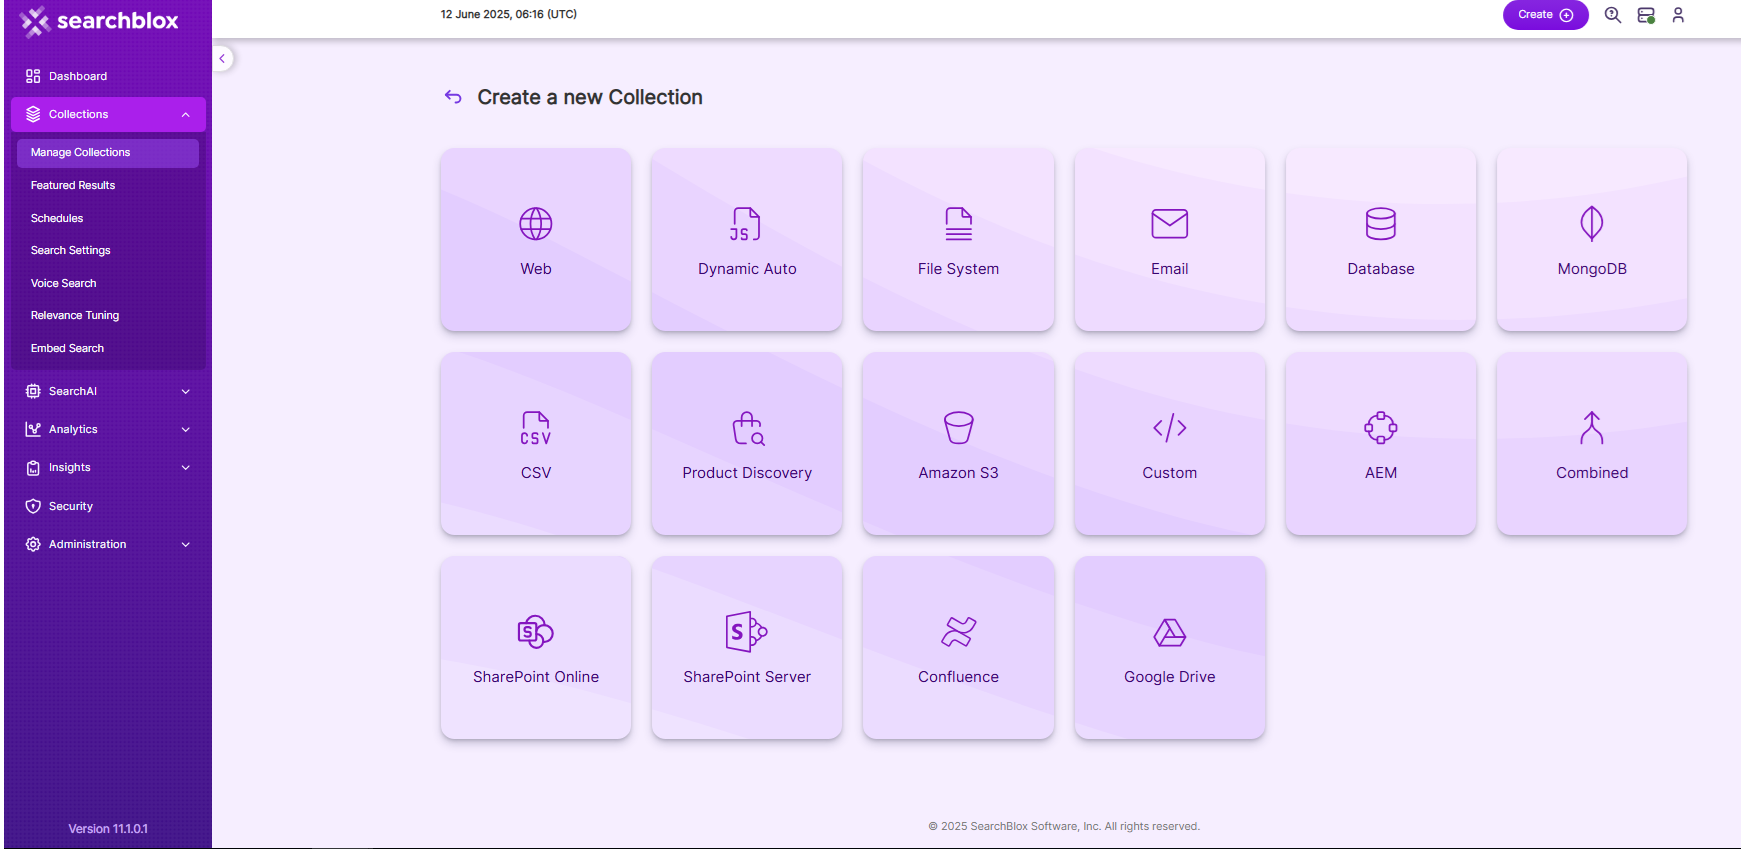Image resolution: width=1741 pixels, height=849 pixels.
Task: Open the search magnifier icon in header
Action: click(x=1612, y=15)
